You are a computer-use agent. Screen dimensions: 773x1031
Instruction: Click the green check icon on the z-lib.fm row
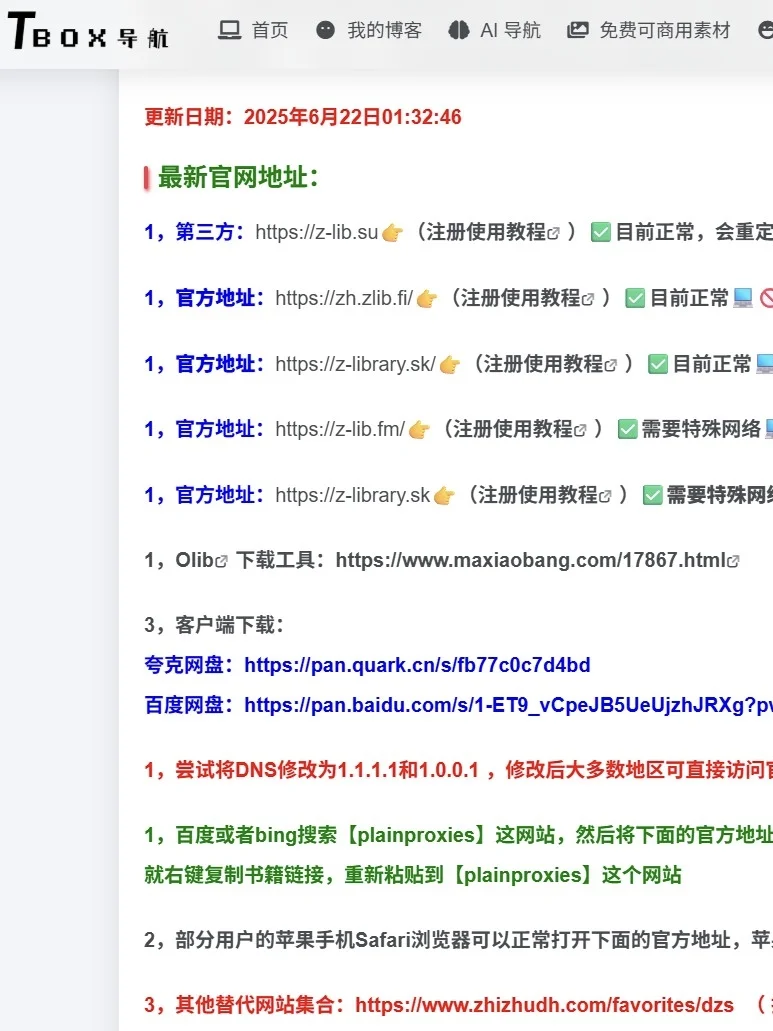(628, 429)
